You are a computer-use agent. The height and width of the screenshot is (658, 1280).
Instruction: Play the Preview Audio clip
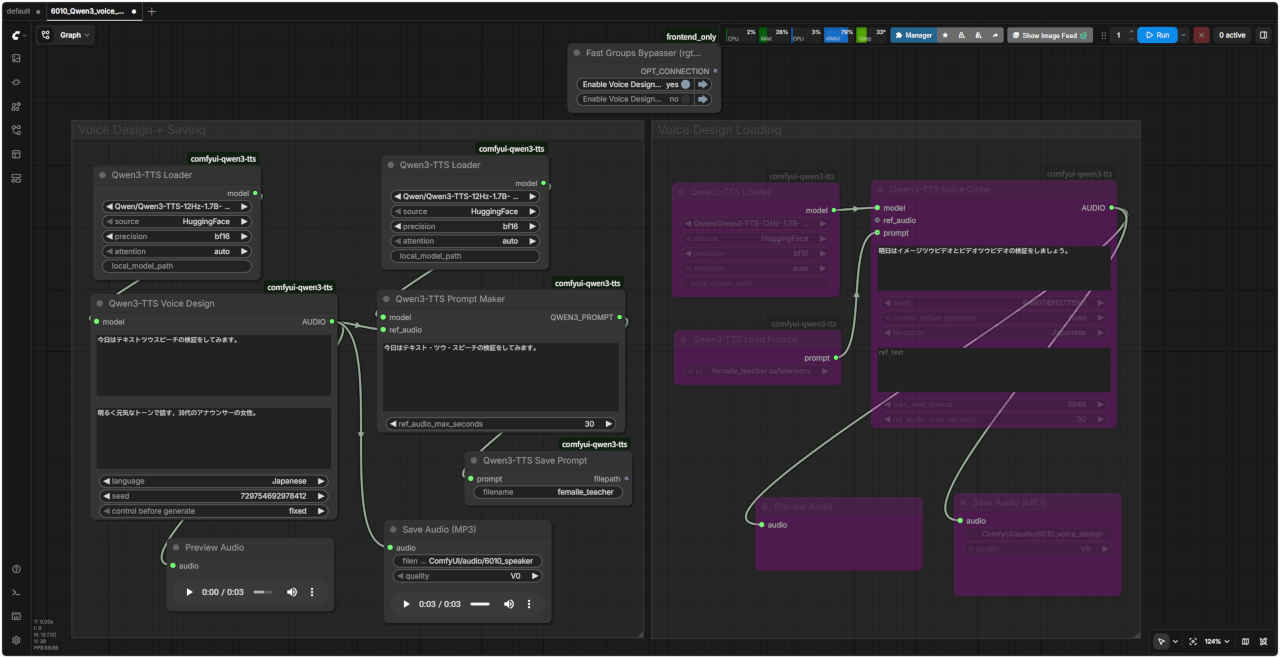tap(190, 592)
